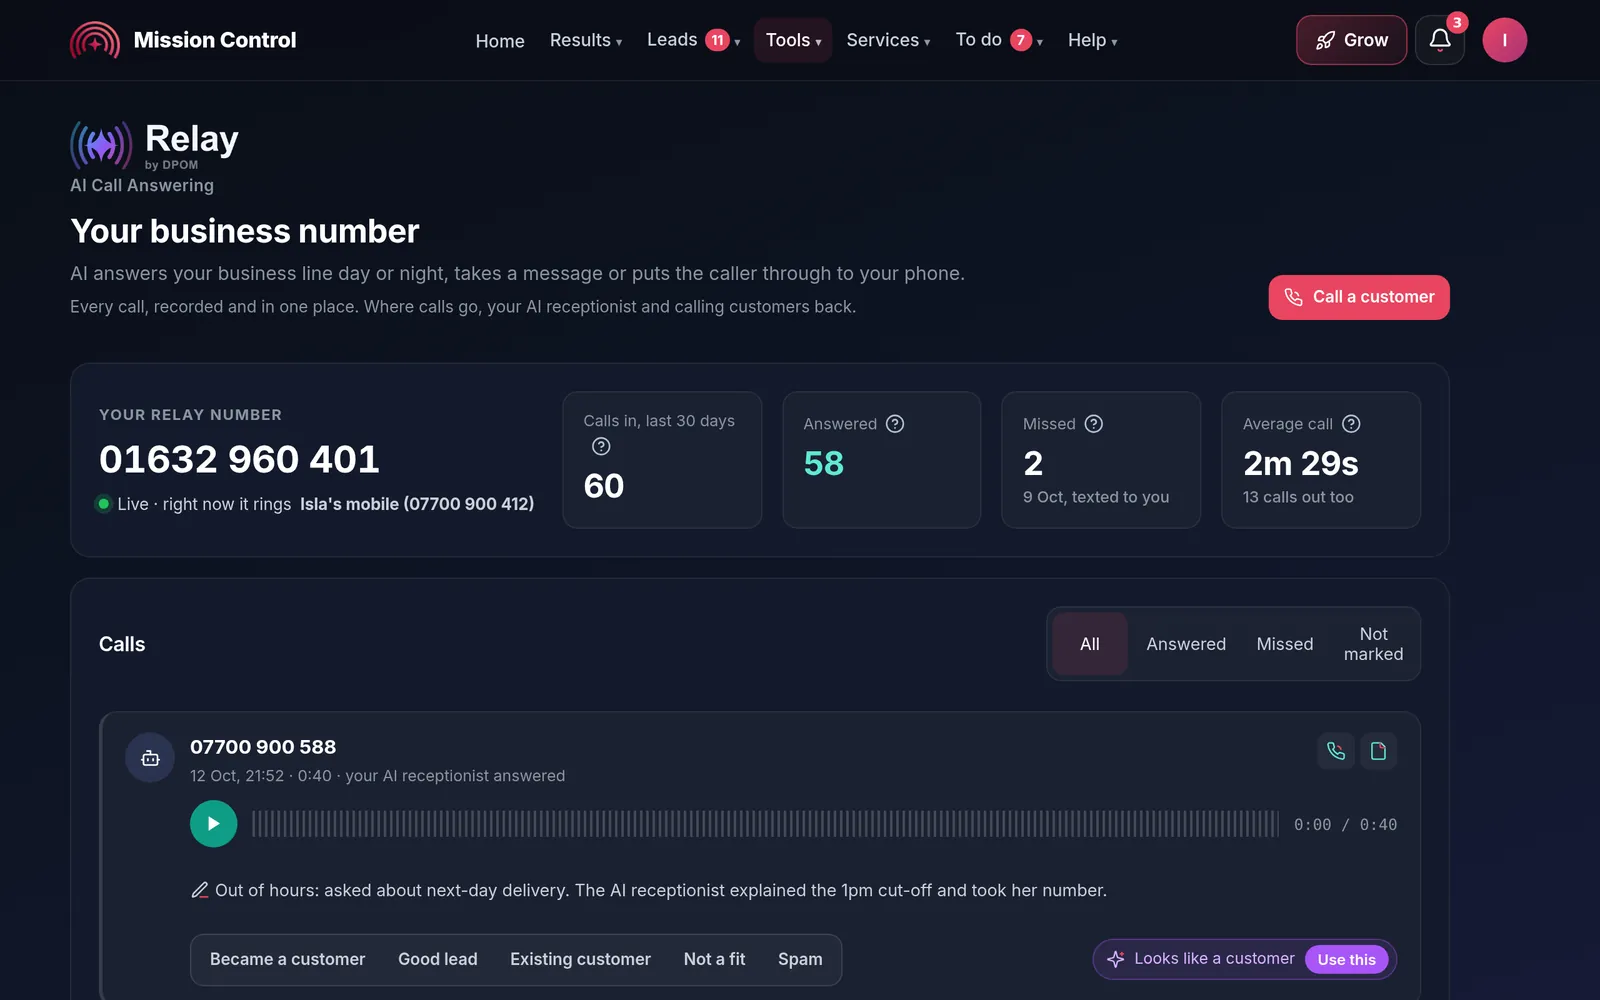Click the notification count badge 3

pos(1457,23)
